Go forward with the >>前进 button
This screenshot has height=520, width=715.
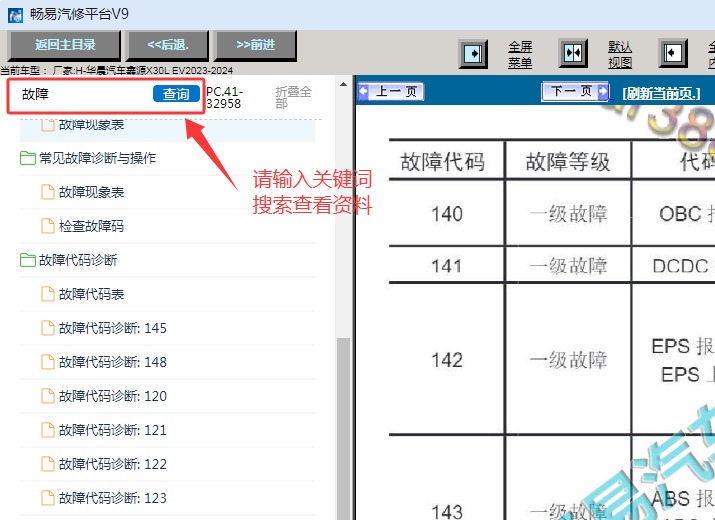[x=255, y=45]
